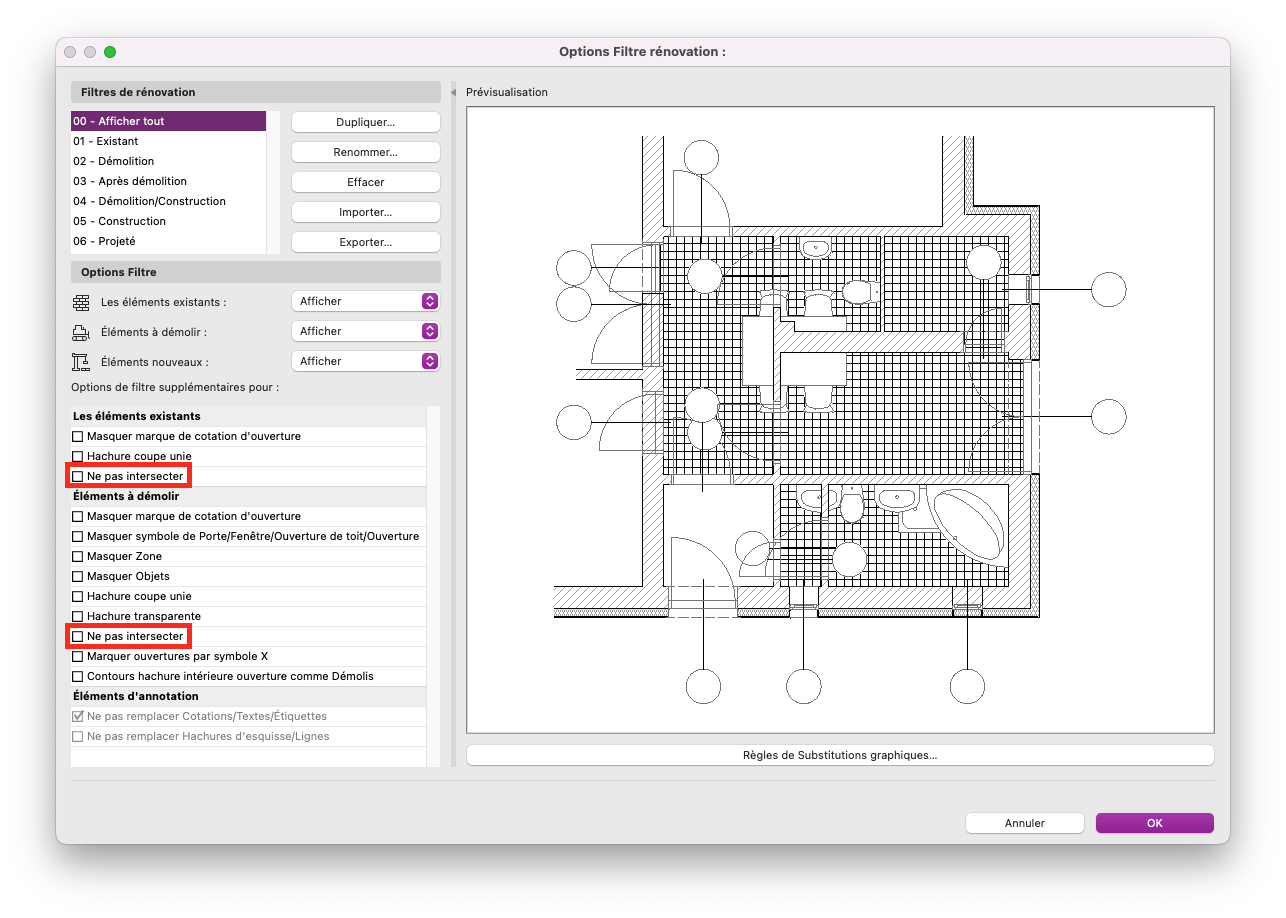Click the existing elements brick wall icon
Screen dimensions: 1286x918
(81, 301)
